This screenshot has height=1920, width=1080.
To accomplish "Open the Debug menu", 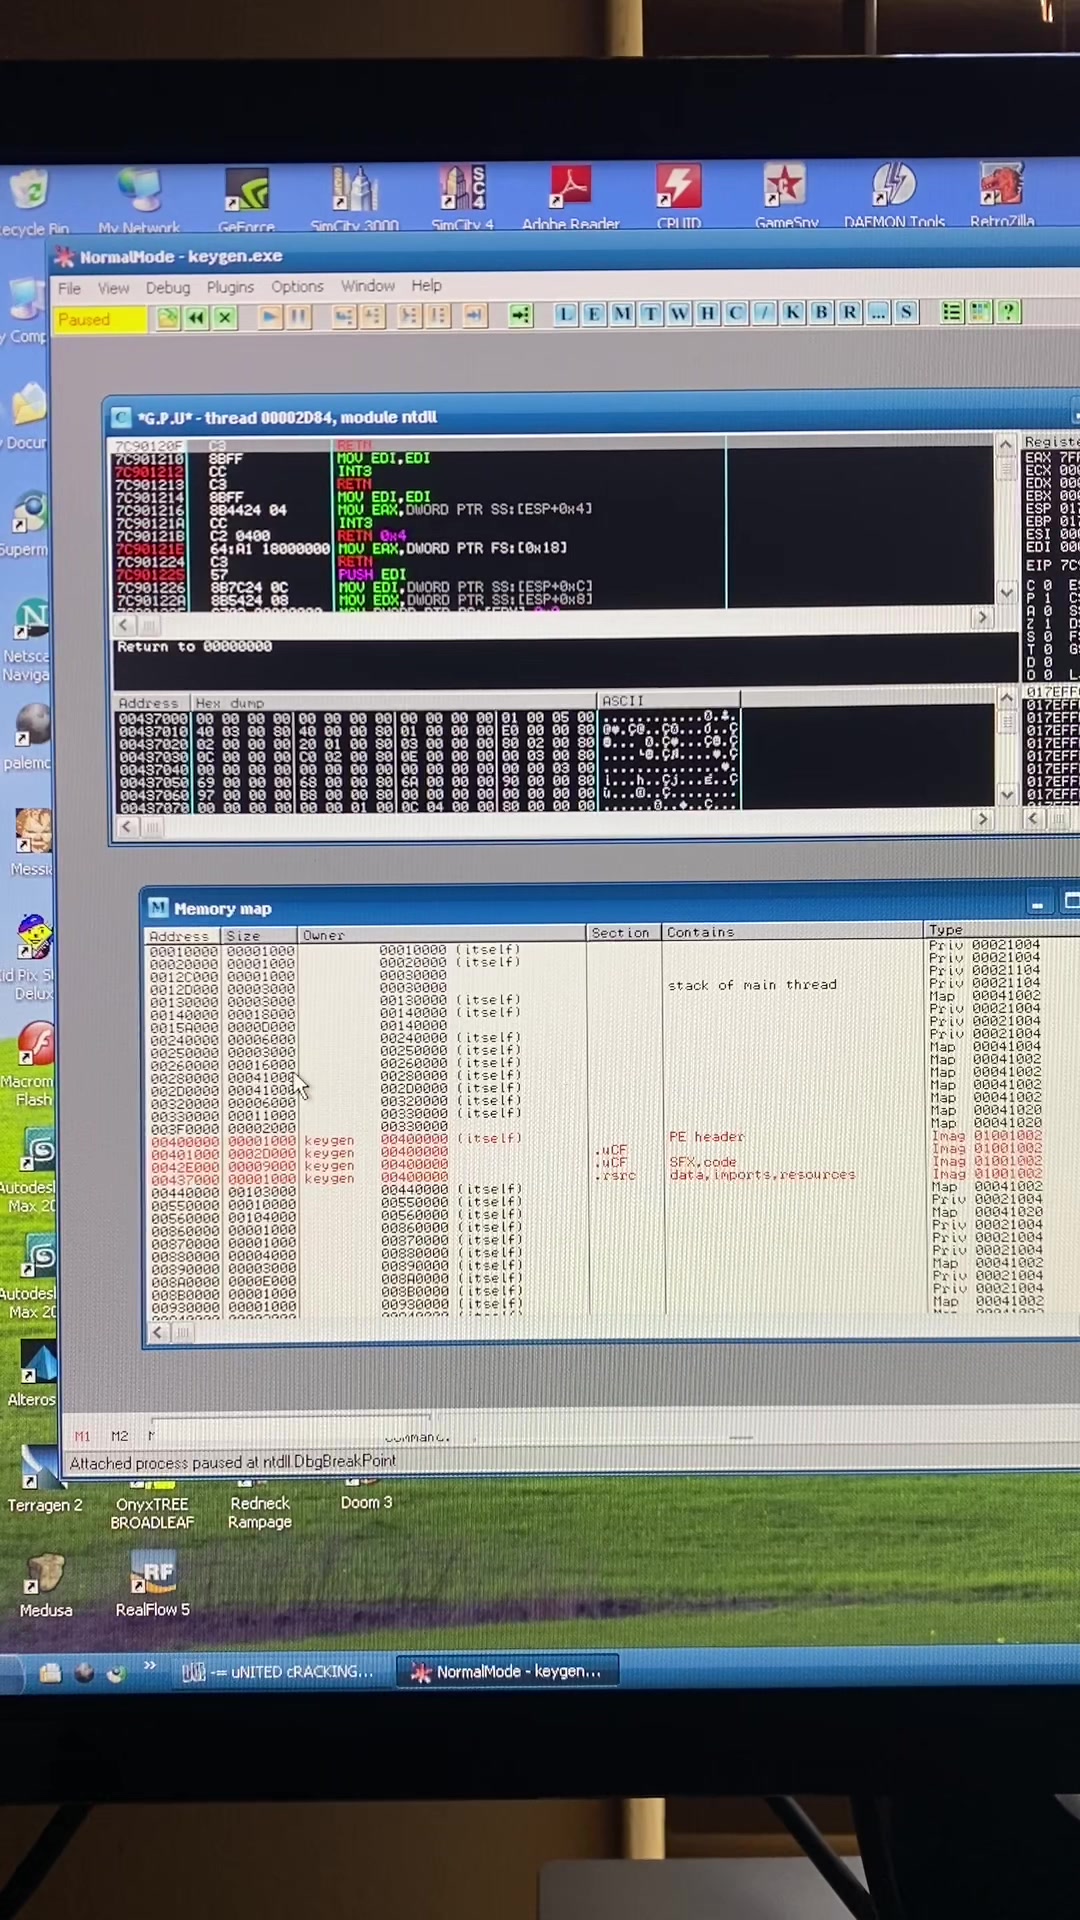I will (x=167, y=287).
